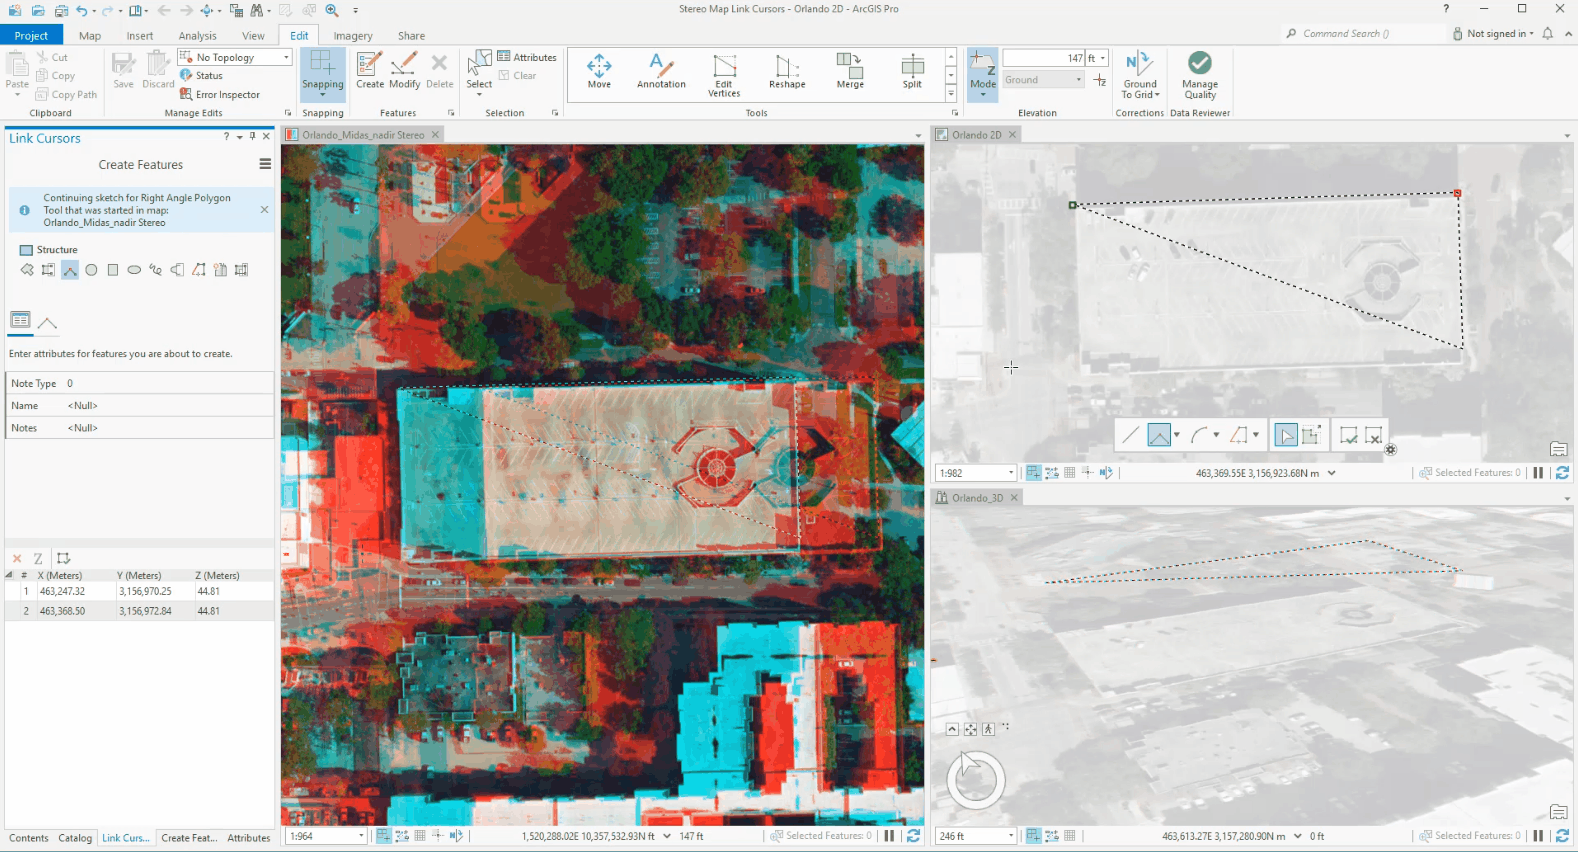The width and height of the screenshot is (1578, 852).
Task: Open the Orlando_3D view tab
Action: (x=976, y=498)
